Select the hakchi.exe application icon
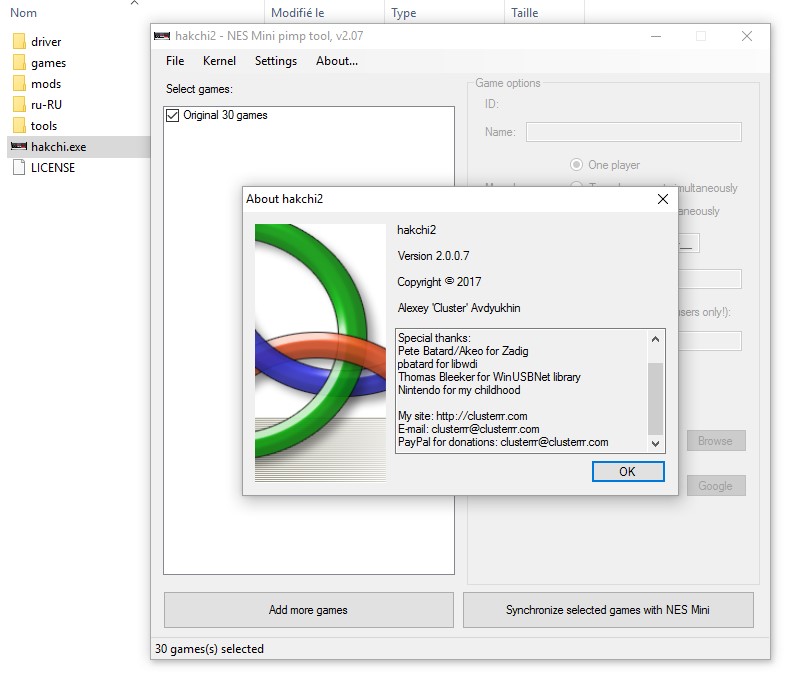 click(19, 146)
